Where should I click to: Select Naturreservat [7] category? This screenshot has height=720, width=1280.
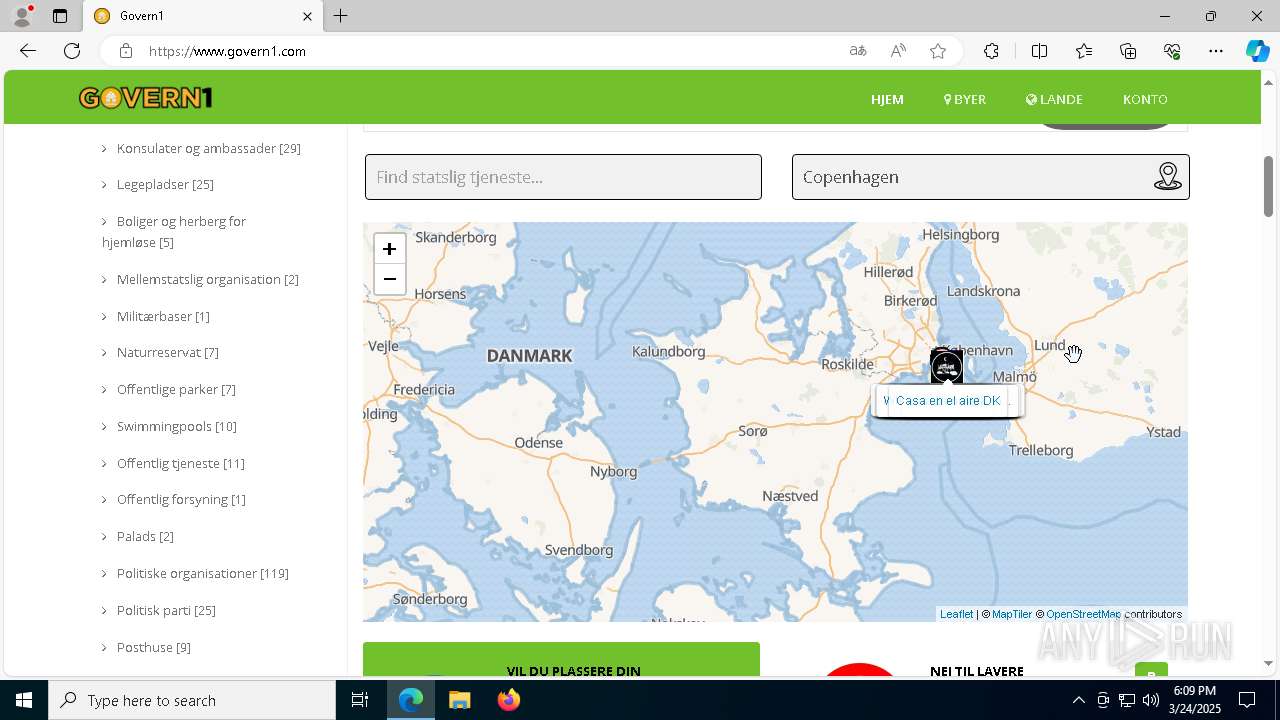(167, 352)
